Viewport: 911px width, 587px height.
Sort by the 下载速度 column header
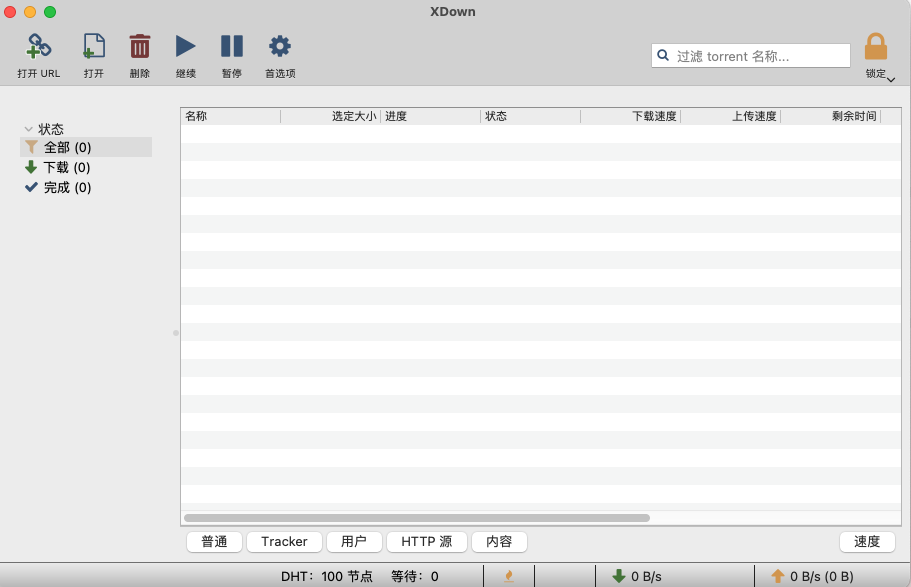coord(630,116)
